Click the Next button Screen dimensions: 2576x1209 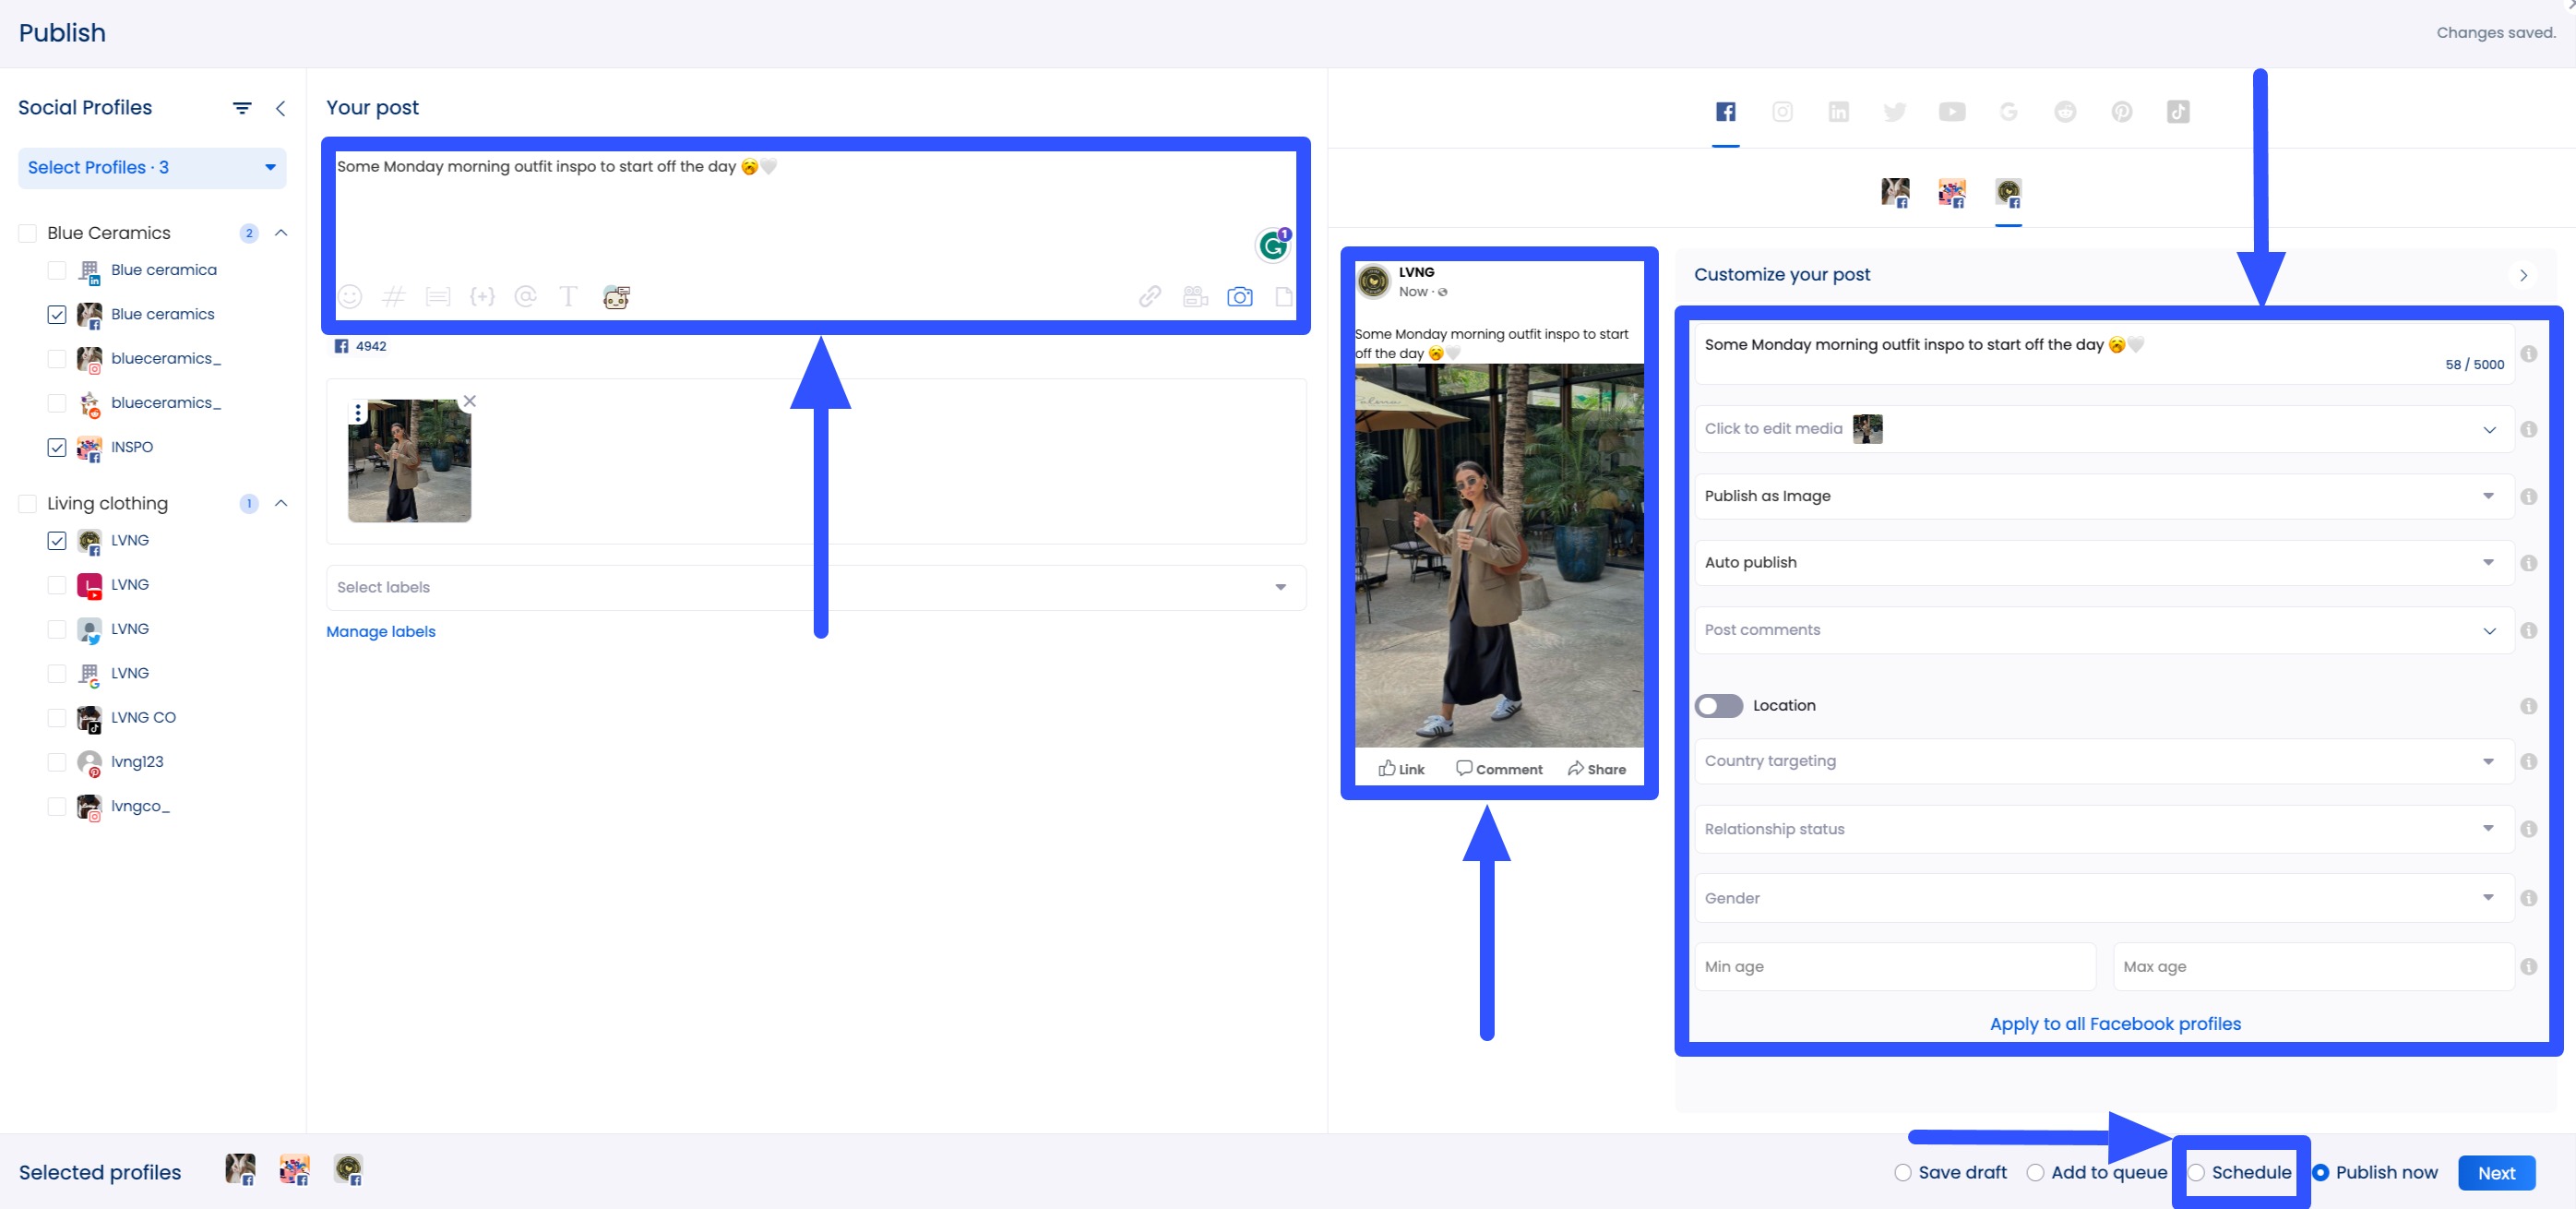point(2496,1172)
